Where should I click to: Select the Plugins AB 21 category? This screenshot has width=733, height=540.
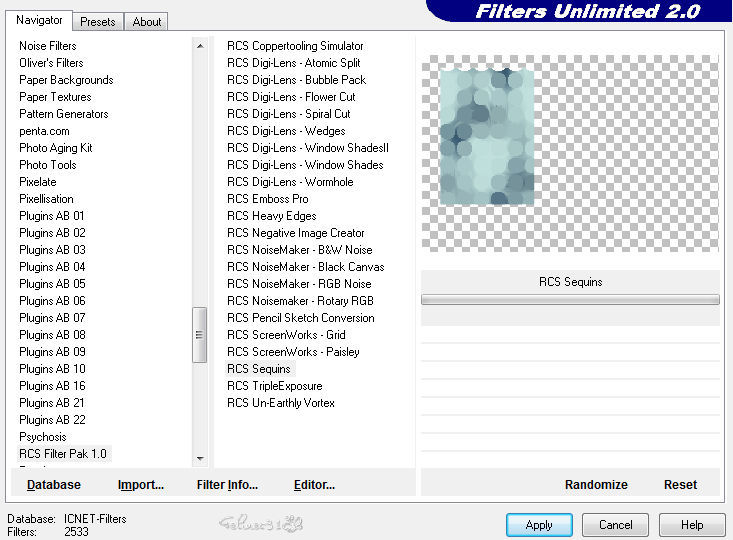[52, 403]
